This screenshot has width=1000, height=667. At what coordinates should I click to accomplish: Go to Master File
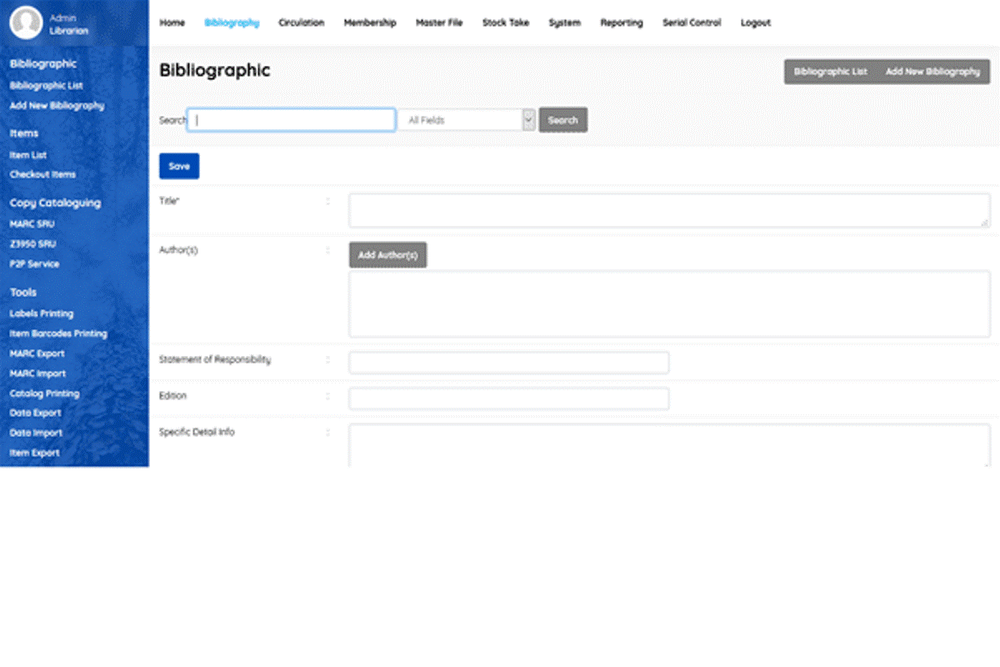click(439, 22)
